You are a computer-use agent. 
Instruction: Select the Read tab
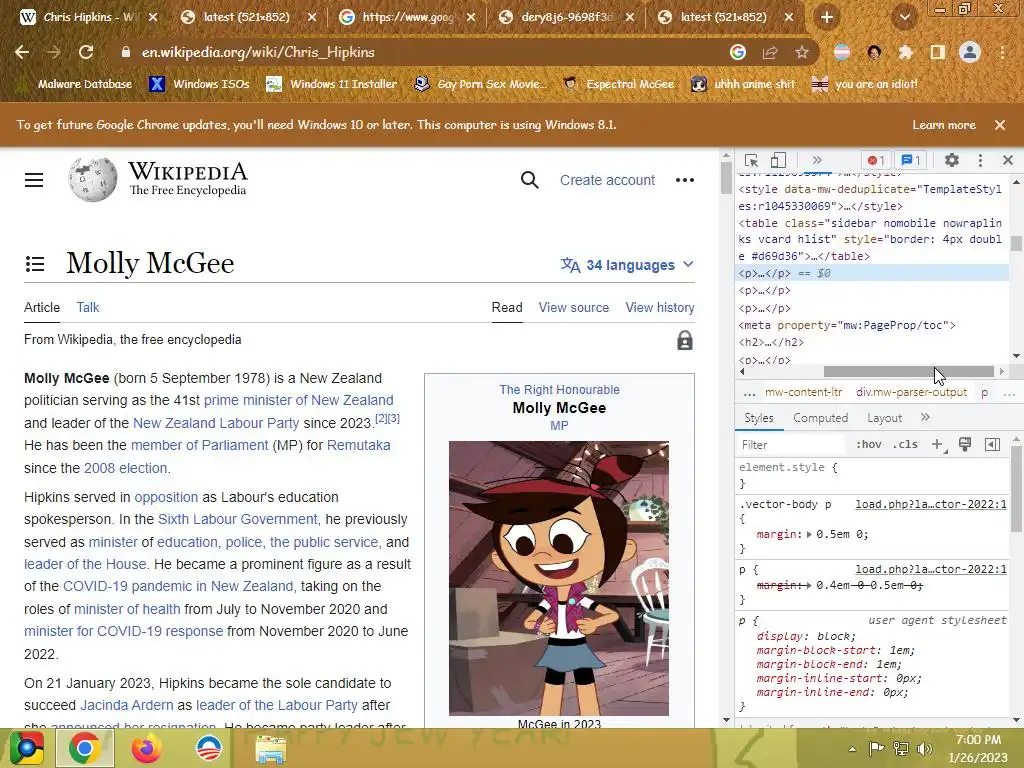(x=507, y=308)
